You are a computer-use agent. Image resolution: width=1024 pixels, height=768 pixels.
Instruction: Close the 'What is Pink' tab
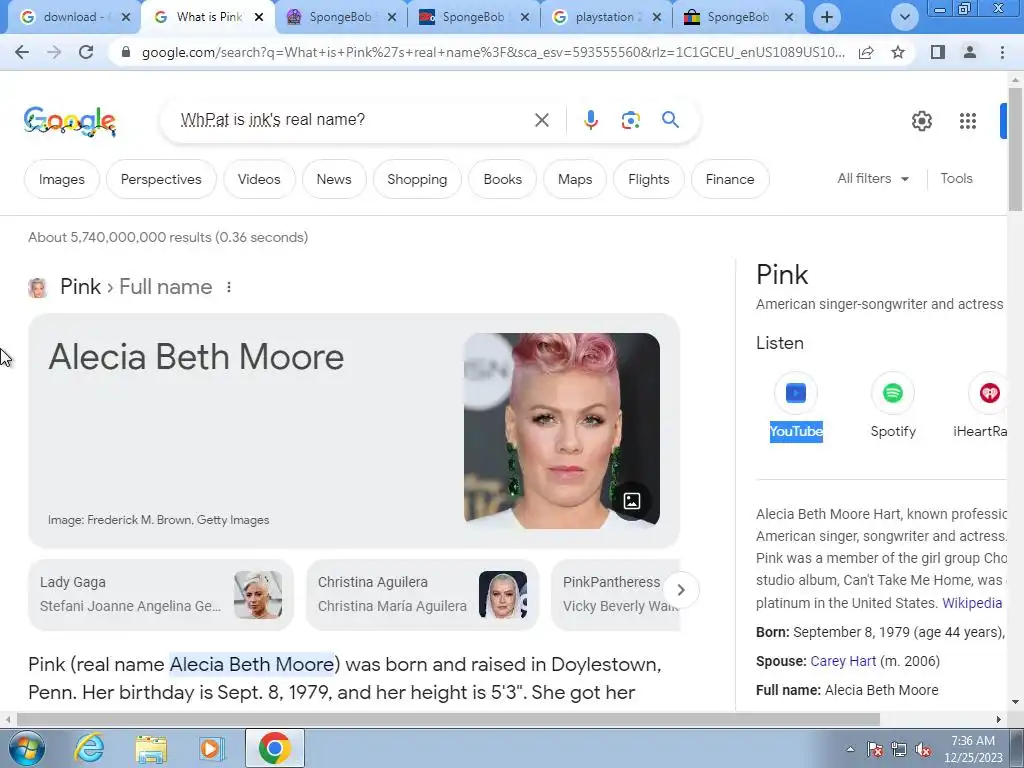click(x=259, y=17)
